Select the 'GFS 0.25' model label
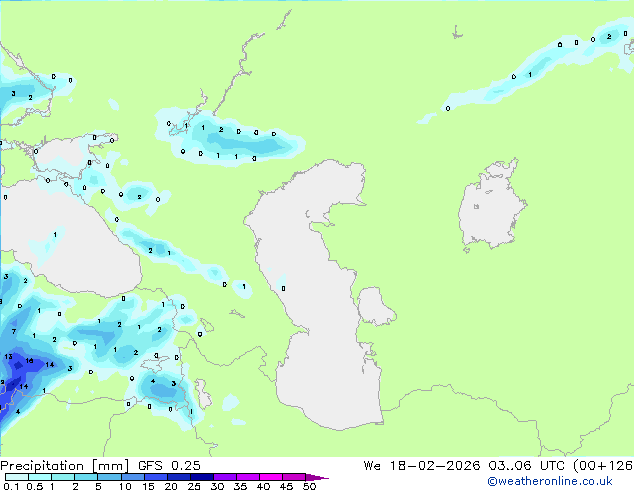The height and width of the screenshot is (490, 634). click(x=169, y=466)
